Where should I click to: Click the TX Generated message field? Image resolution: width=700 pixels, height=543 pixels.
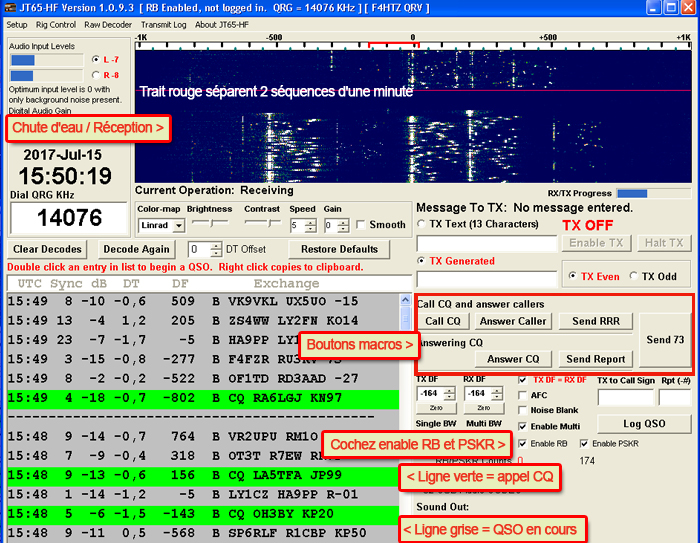click(x=487, y=279)
